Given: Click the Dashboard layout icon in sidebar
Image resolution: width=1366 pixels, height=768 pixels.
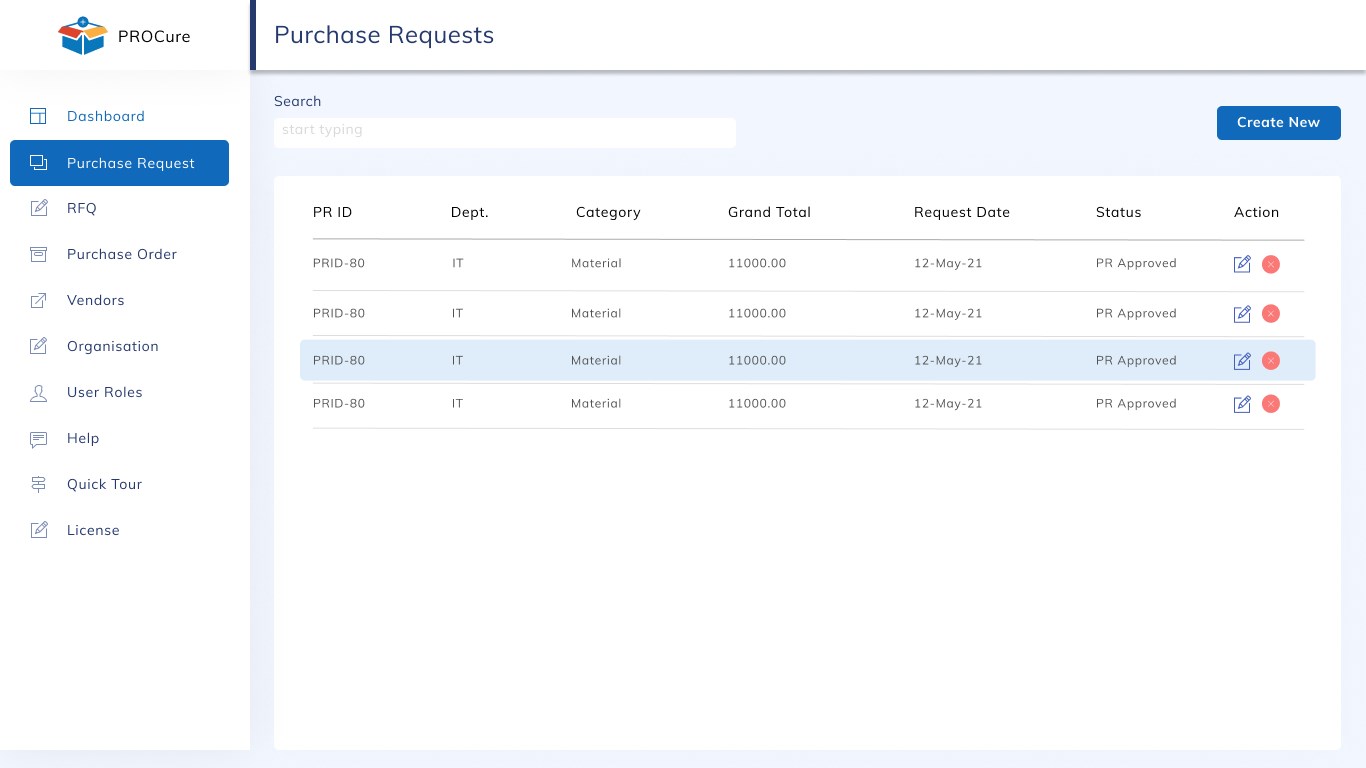Looking at the screenshot, I should (x=38, y=116).
